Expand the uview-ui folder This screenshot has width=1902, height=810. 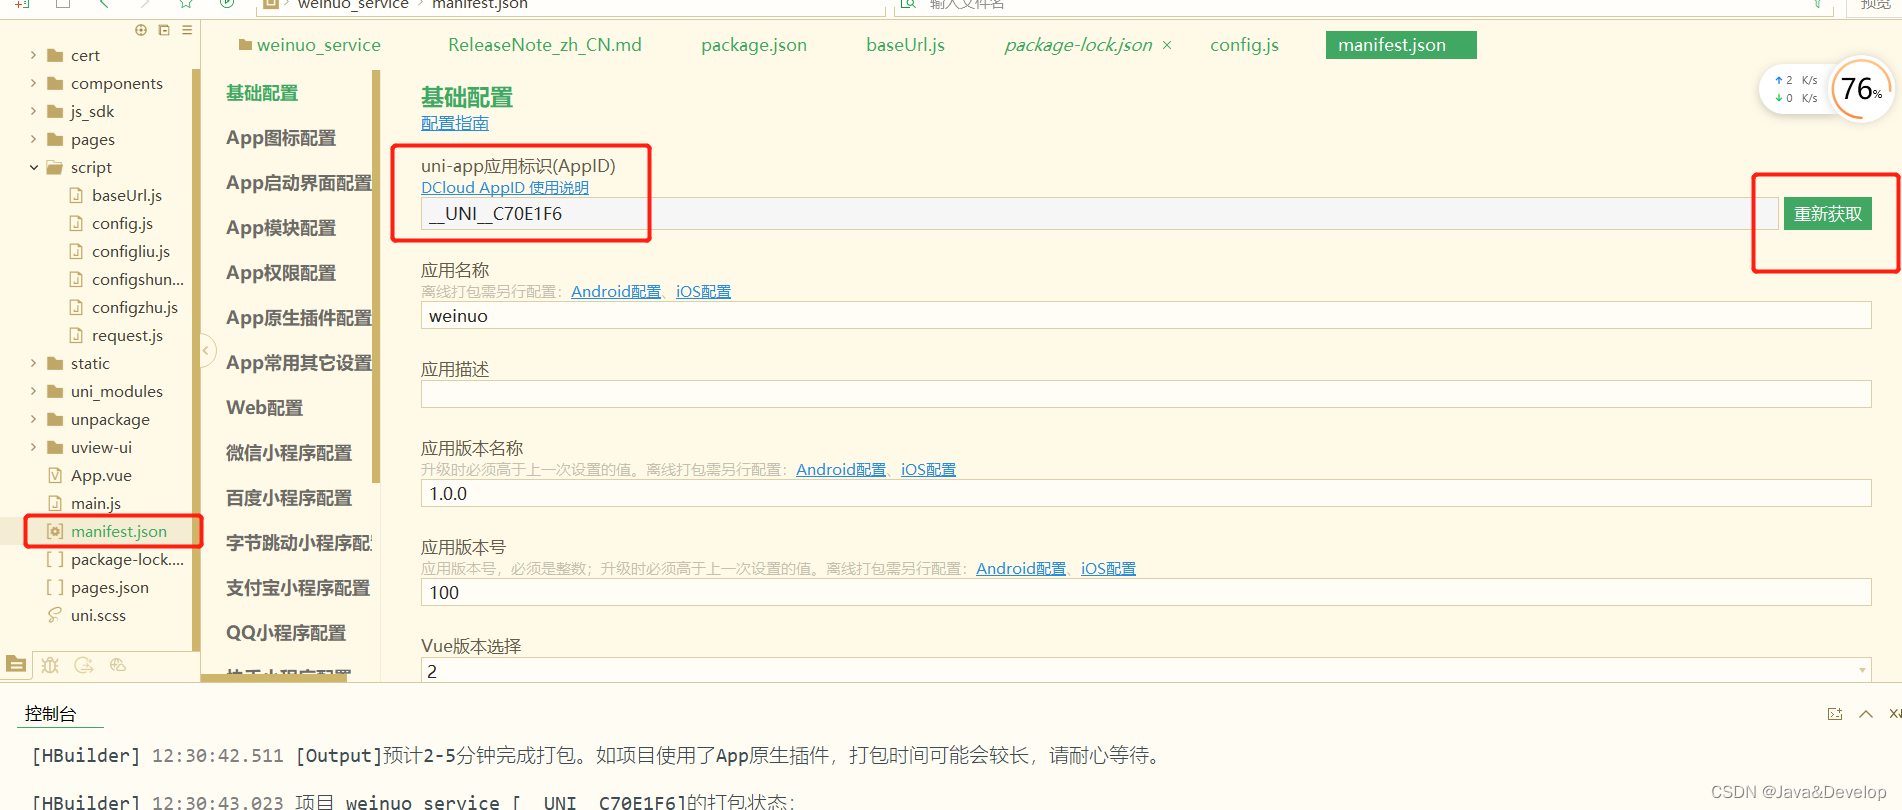click(x=34, y=447)
